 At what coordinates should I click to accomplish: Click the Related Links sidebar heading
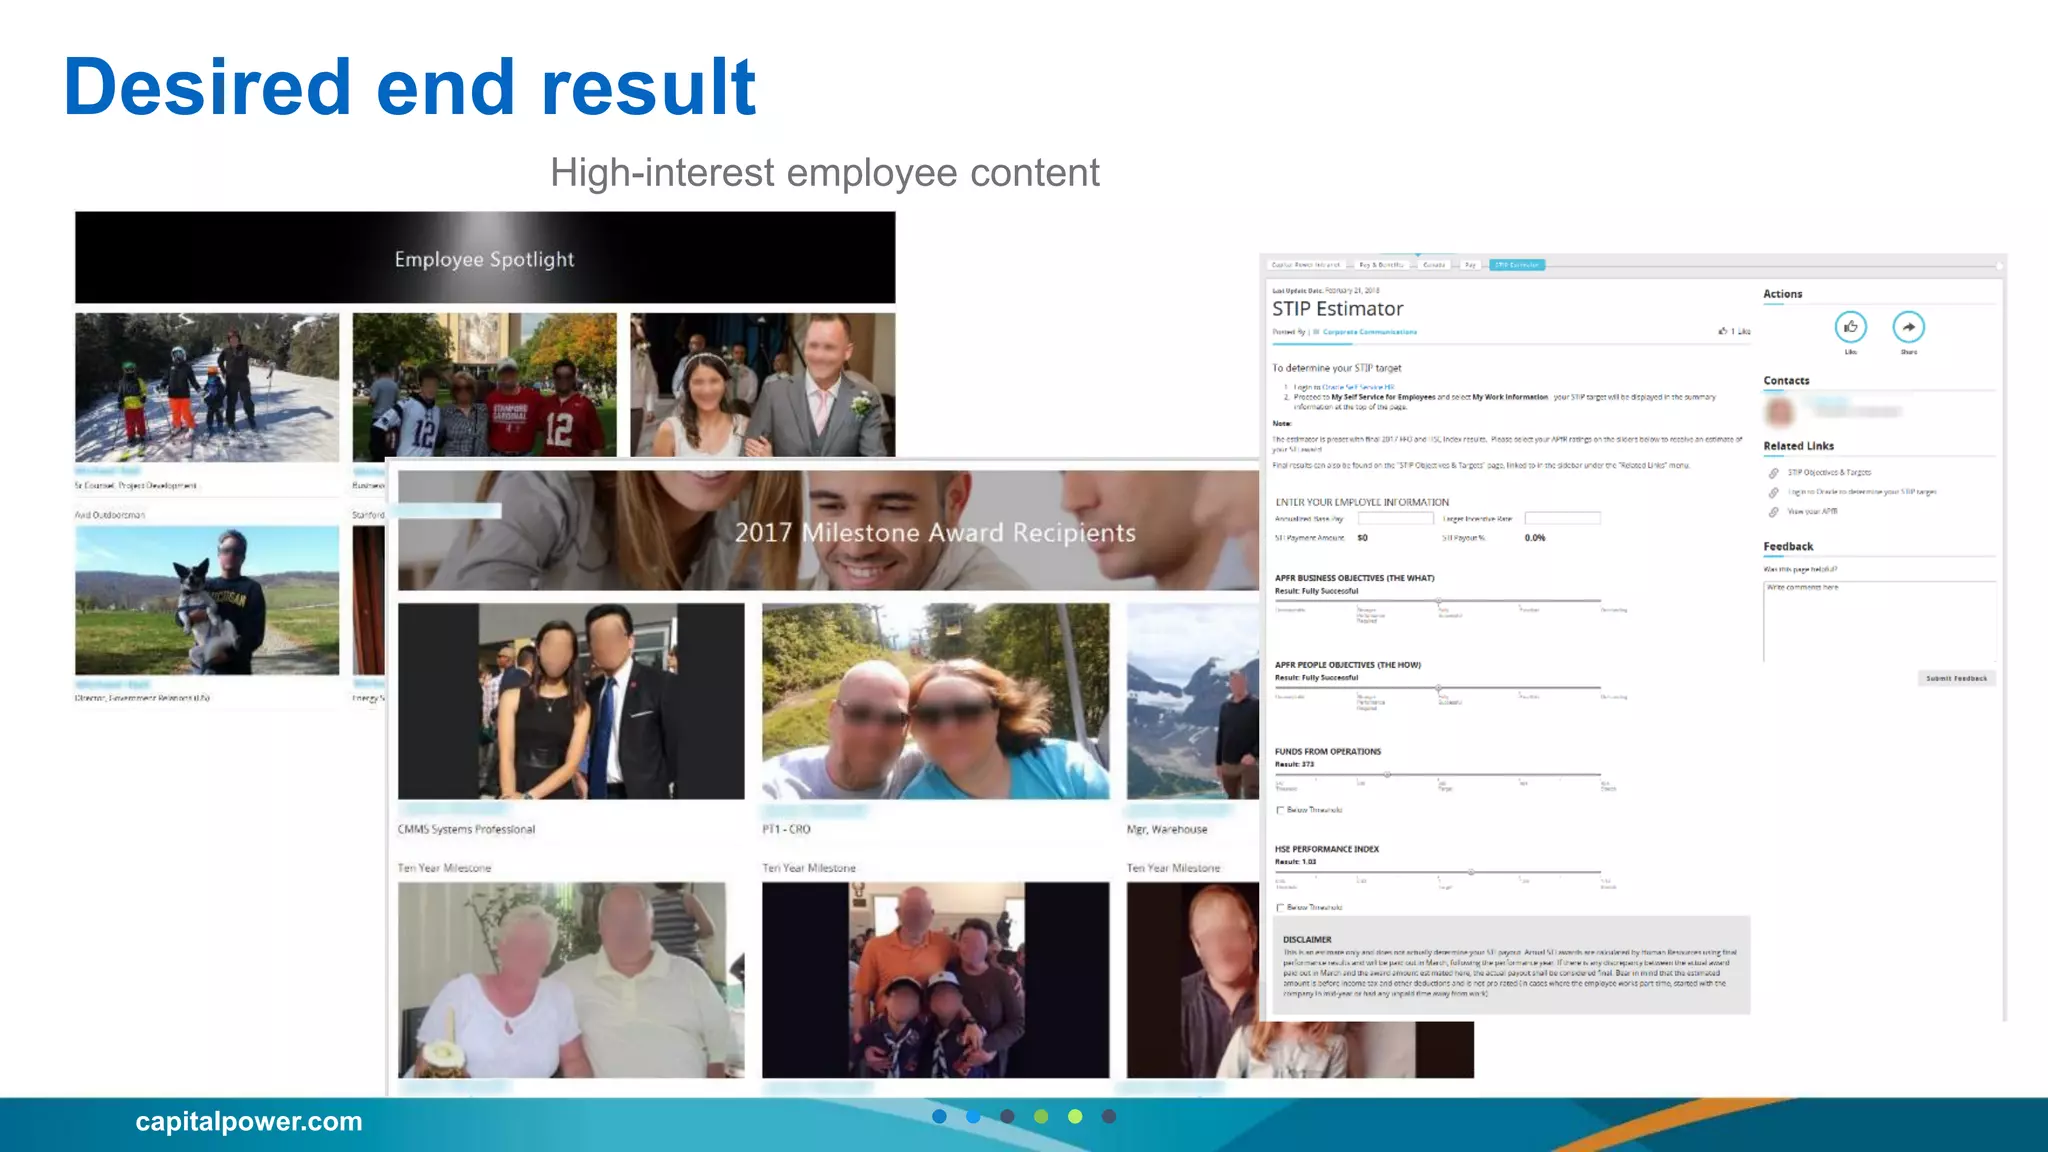(x=1798, y=446)
